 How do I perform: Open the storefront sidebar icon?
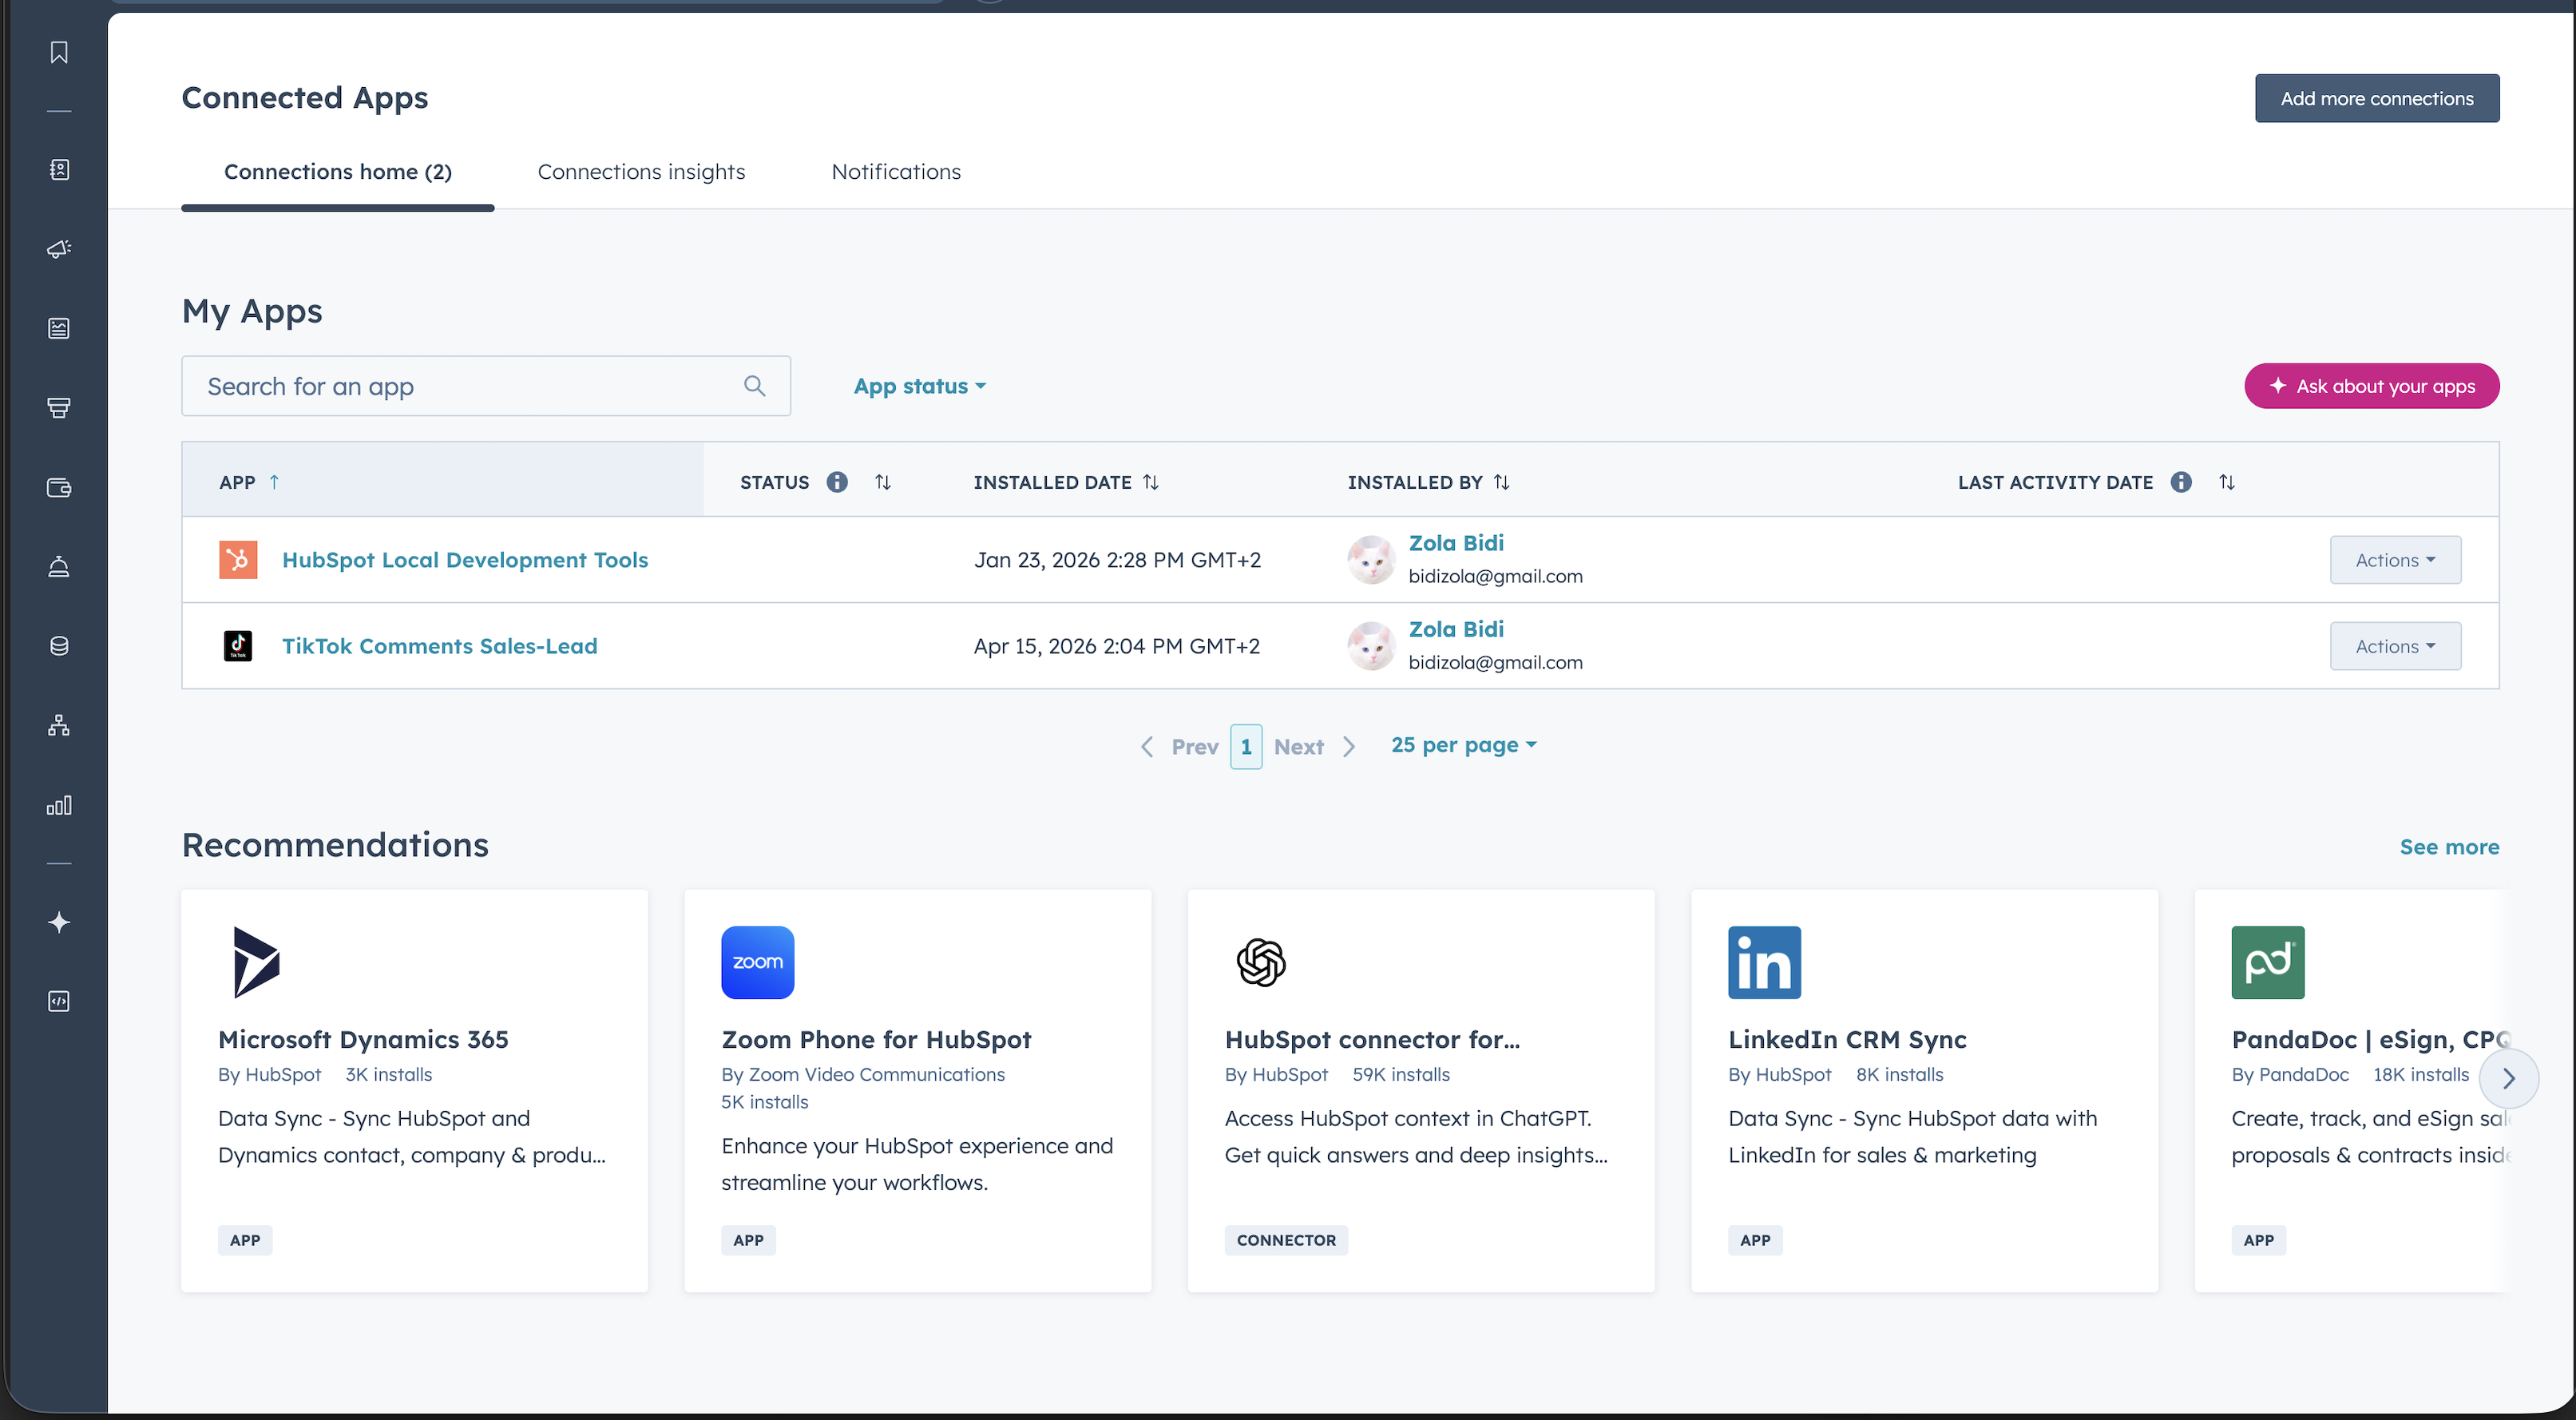click(x=59, y=408)
